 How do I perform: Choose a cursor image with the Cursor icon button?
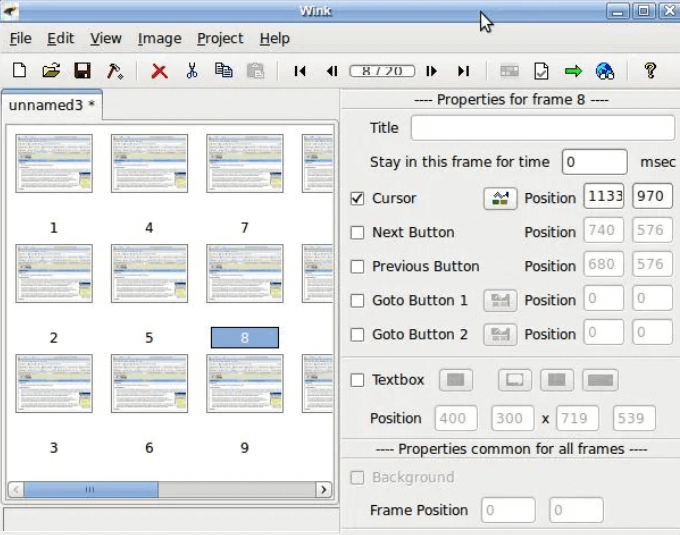point(500,198)
